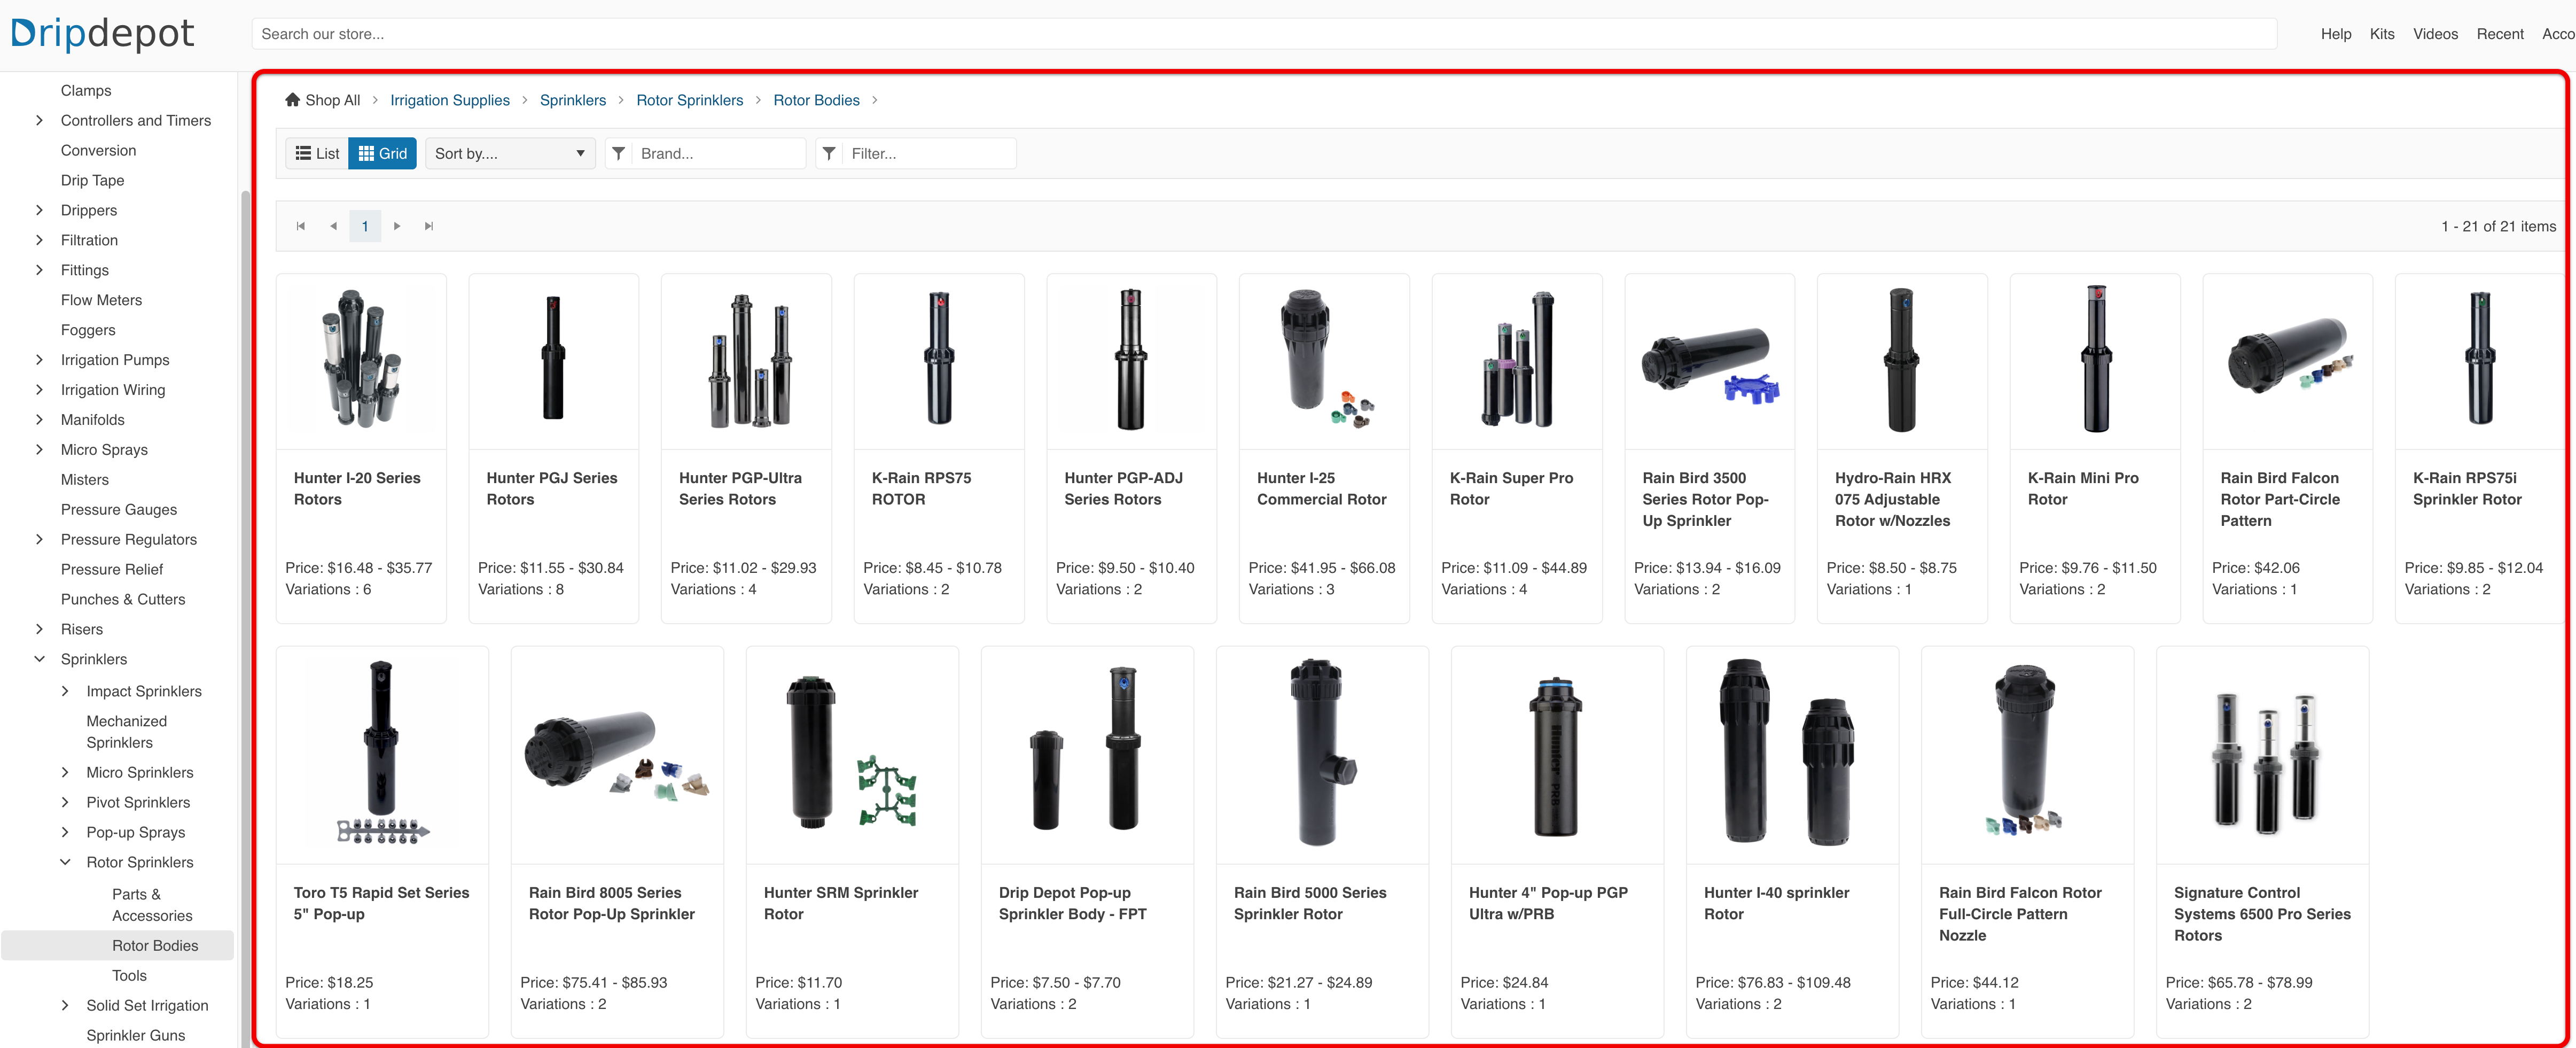Click the funnel icon beside Brand filter
Viewport: 2576px width, 1048px height.
619,153
